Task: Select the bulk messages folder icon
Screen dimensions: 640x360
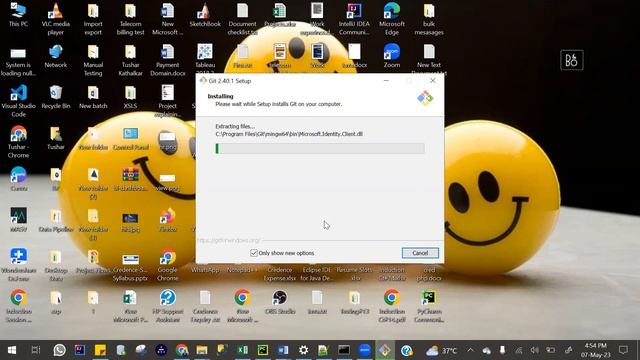Action: point(429,19)
